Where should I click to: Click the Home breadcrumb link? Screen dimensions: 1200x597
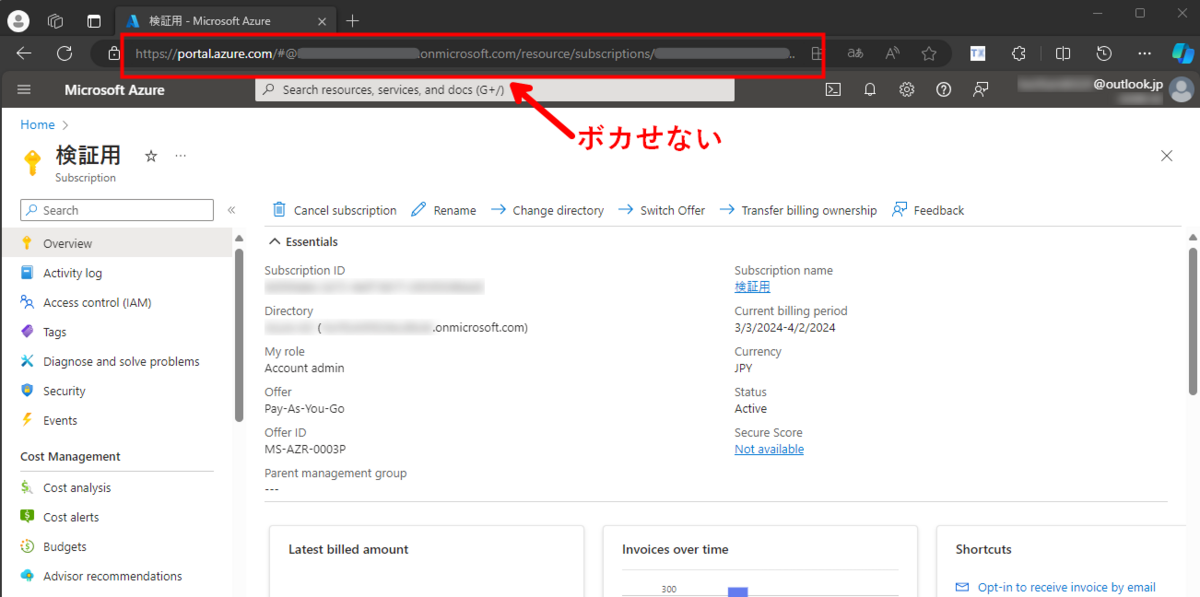[x=38, y=125]
